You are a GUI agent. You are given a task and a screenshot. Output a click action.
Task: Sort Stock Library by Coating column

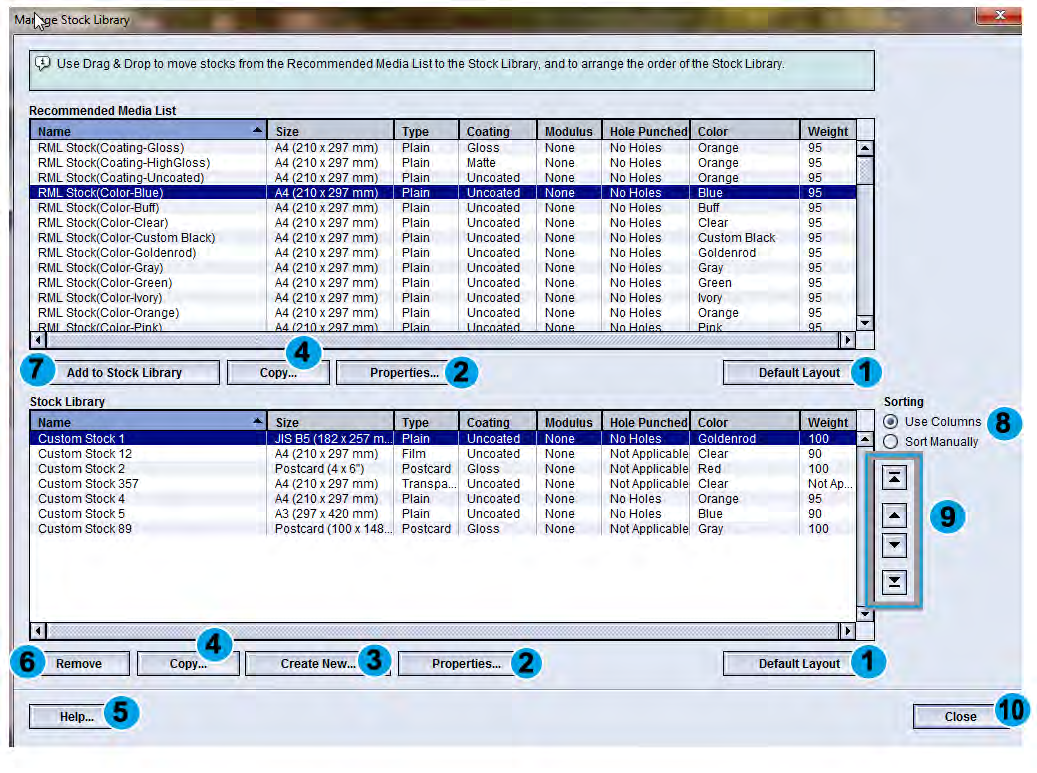tap(497, 422)
